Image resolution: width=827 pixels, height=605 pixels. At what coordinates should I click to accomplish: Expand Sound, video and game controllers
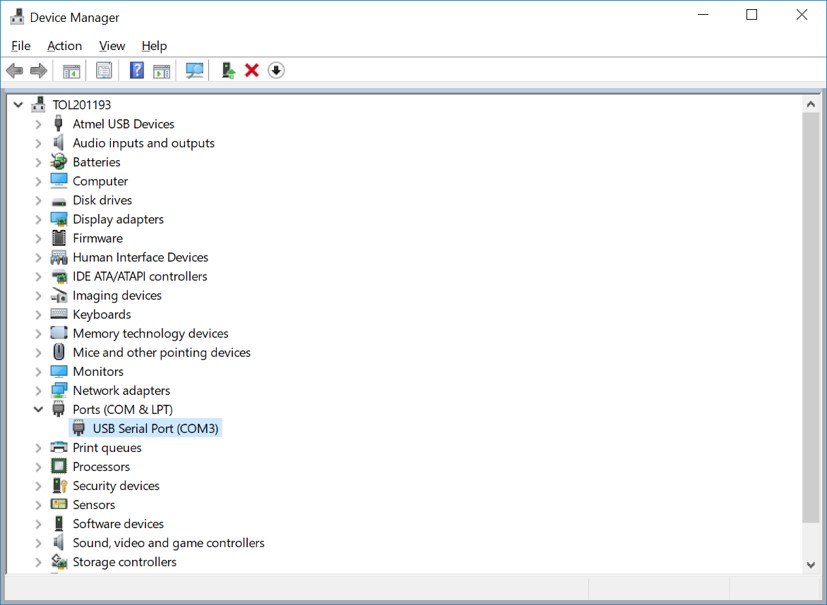click(x=38, y=543)
